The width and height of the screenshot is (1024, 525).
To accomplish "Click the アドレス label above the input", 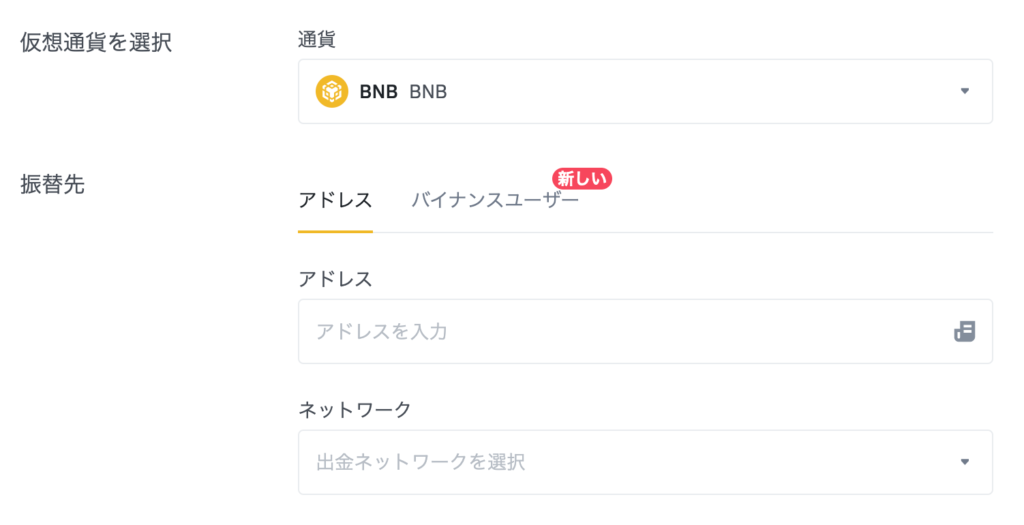I will point(335,279).
